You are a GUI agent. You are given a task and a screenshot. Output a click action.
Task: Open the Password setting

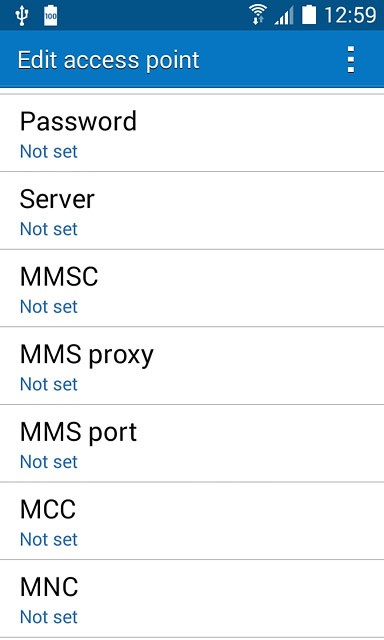pyautogui.click(x=192, y=133)
